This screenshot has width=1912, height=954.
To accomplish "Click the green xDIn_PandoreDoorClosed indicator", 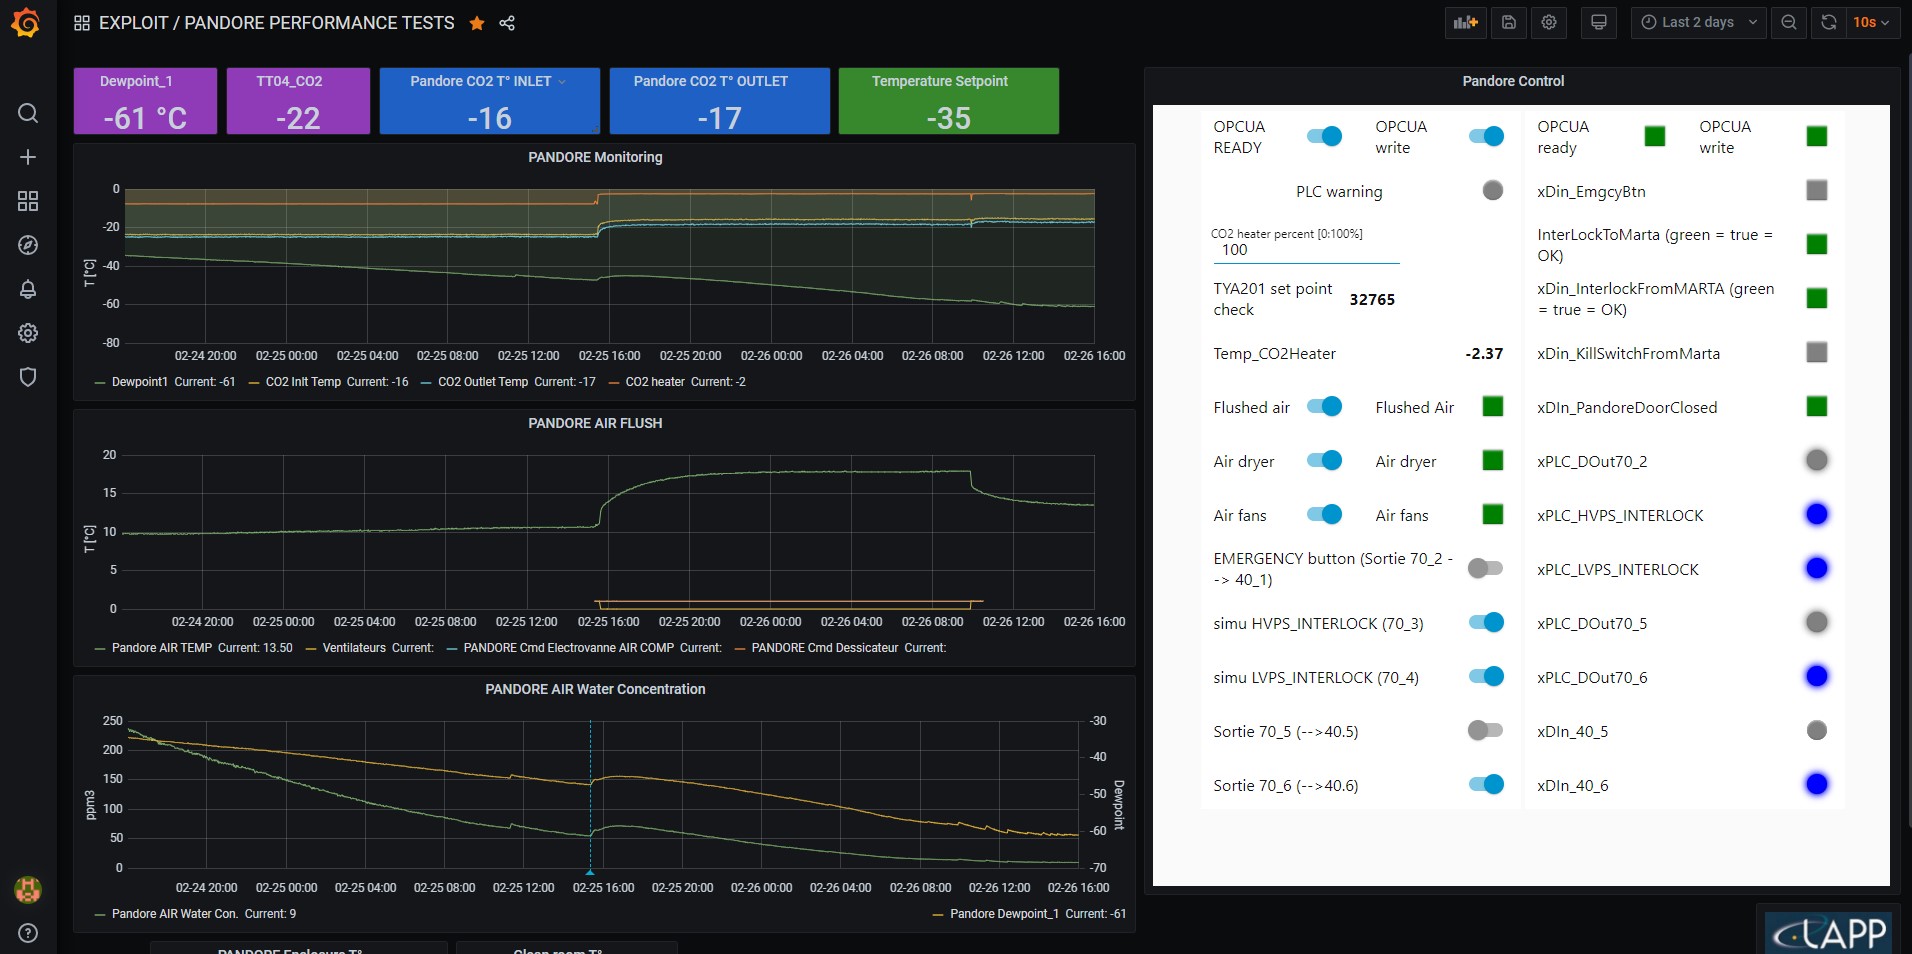I will 1817,406.
